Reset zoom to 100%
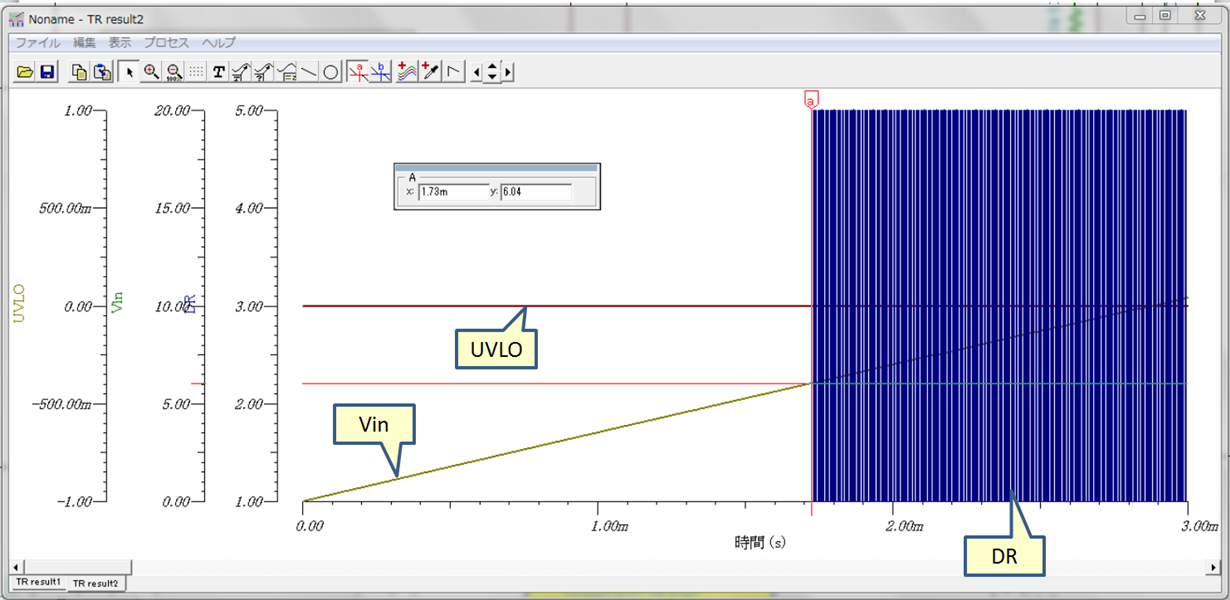 [172, 71]
